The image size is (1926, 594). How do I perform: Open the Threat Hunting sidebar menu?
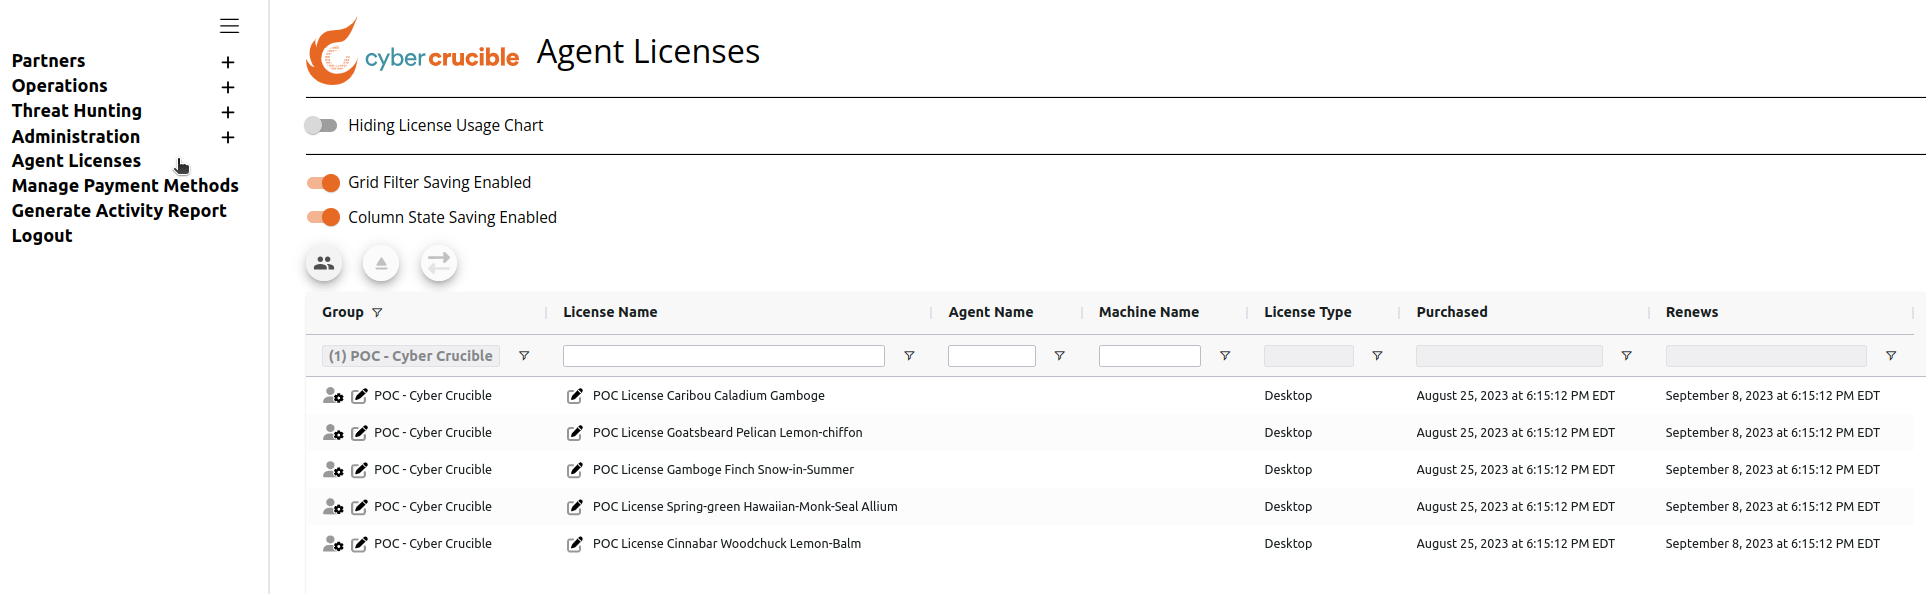click(x=77, y=111)
